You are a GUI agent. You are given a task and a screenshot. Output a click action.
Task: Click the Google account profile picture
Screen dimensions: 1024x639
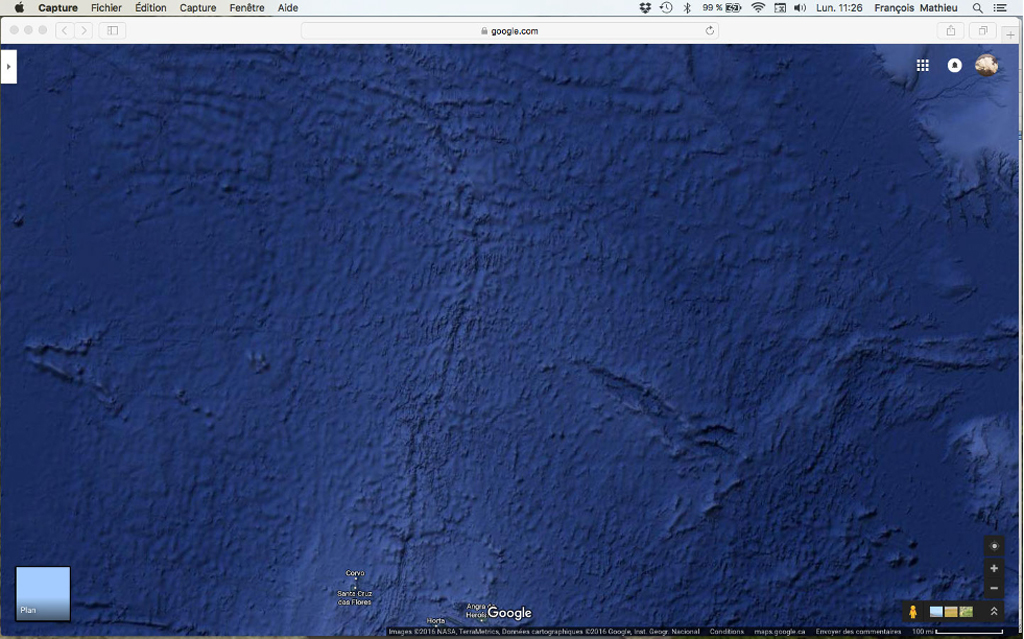(986, 66)
